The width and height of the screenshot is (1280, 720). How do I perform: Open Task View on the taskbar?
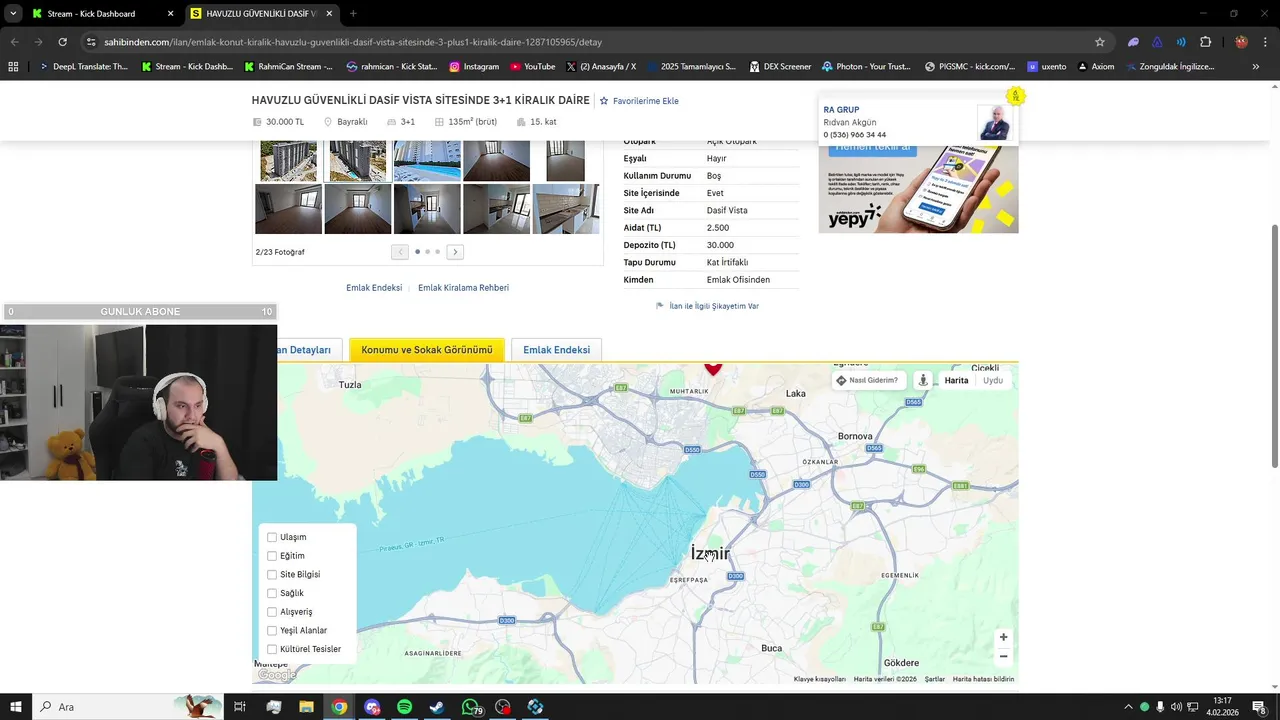(240, 707)
